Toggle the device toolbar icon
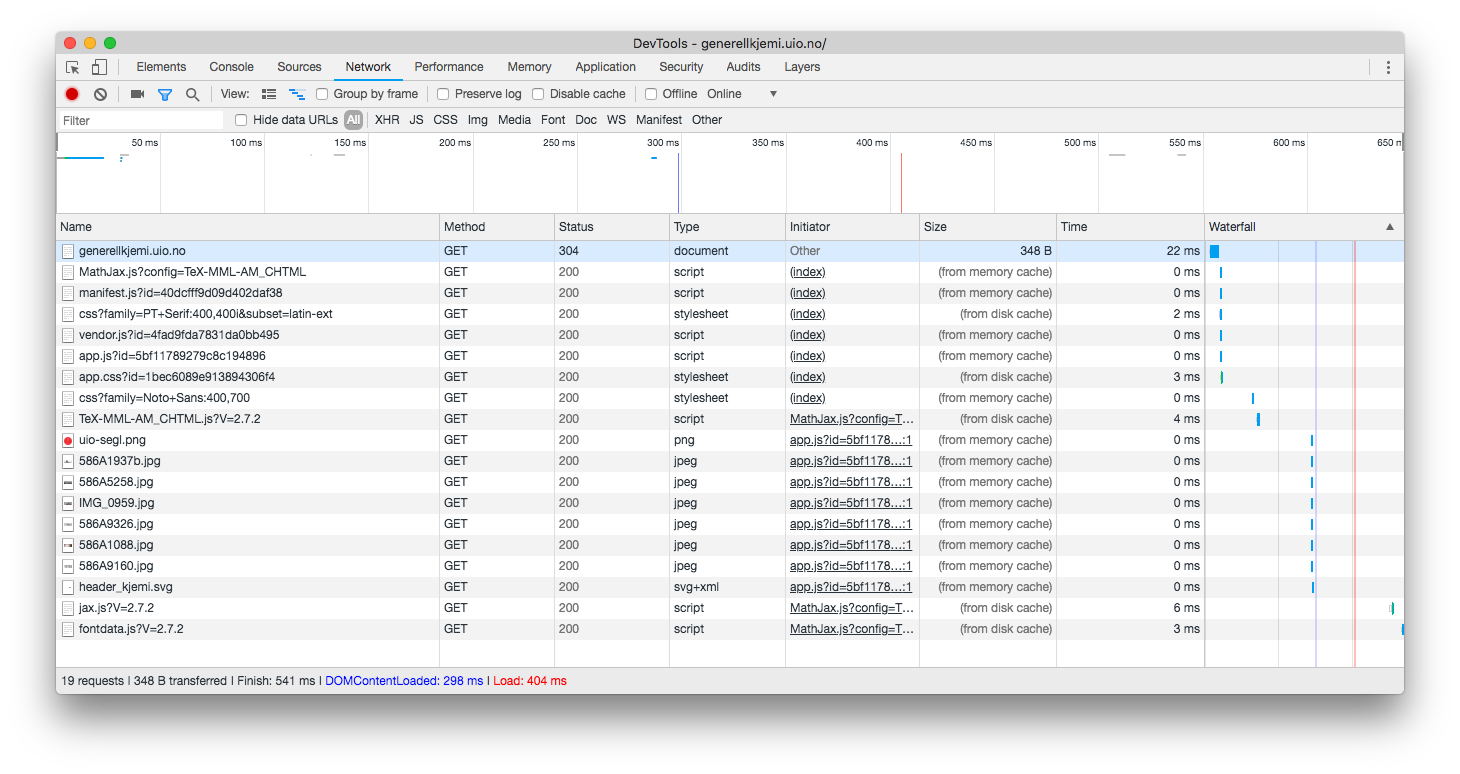This screenshot has width=1460, height=774. pos(99,67)
